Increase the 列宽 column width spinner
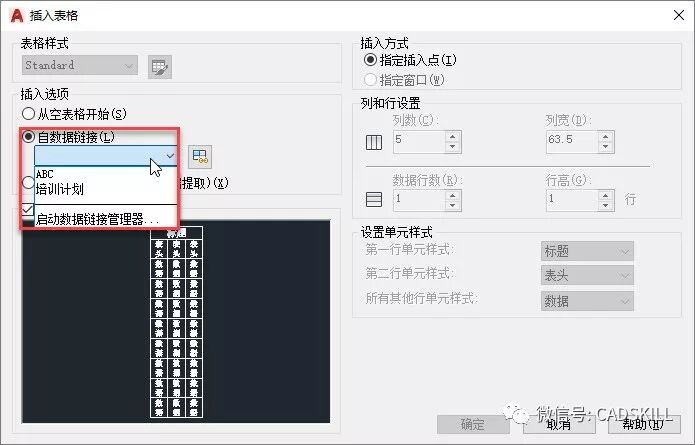 click(605, 137)
